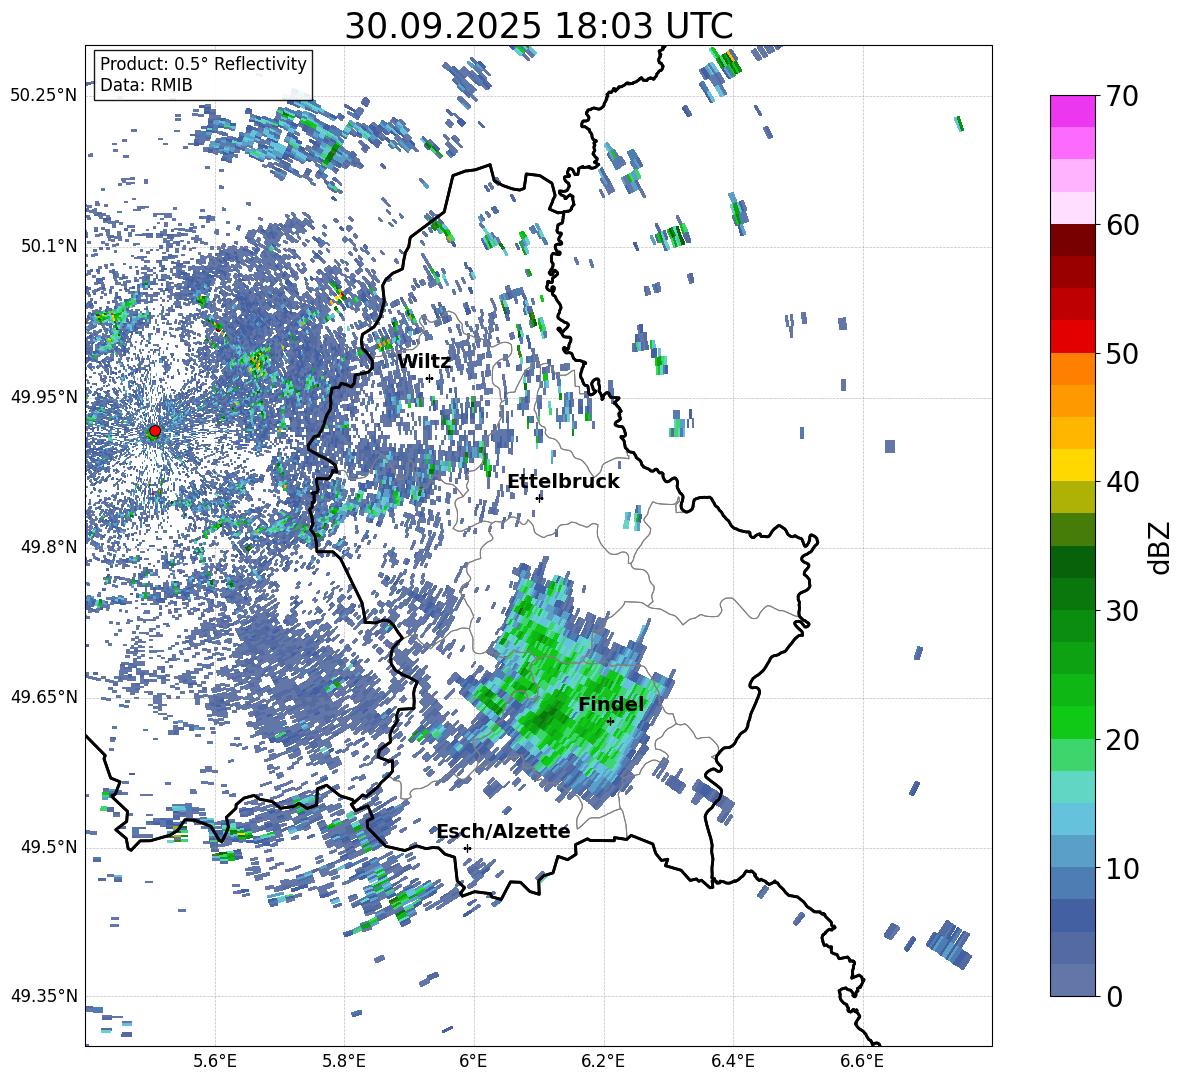Click the 50.1°N latitude tick label
The height and width of the screenshot is (1081, 1184).
pyautogui.click(x=49, y=246)
